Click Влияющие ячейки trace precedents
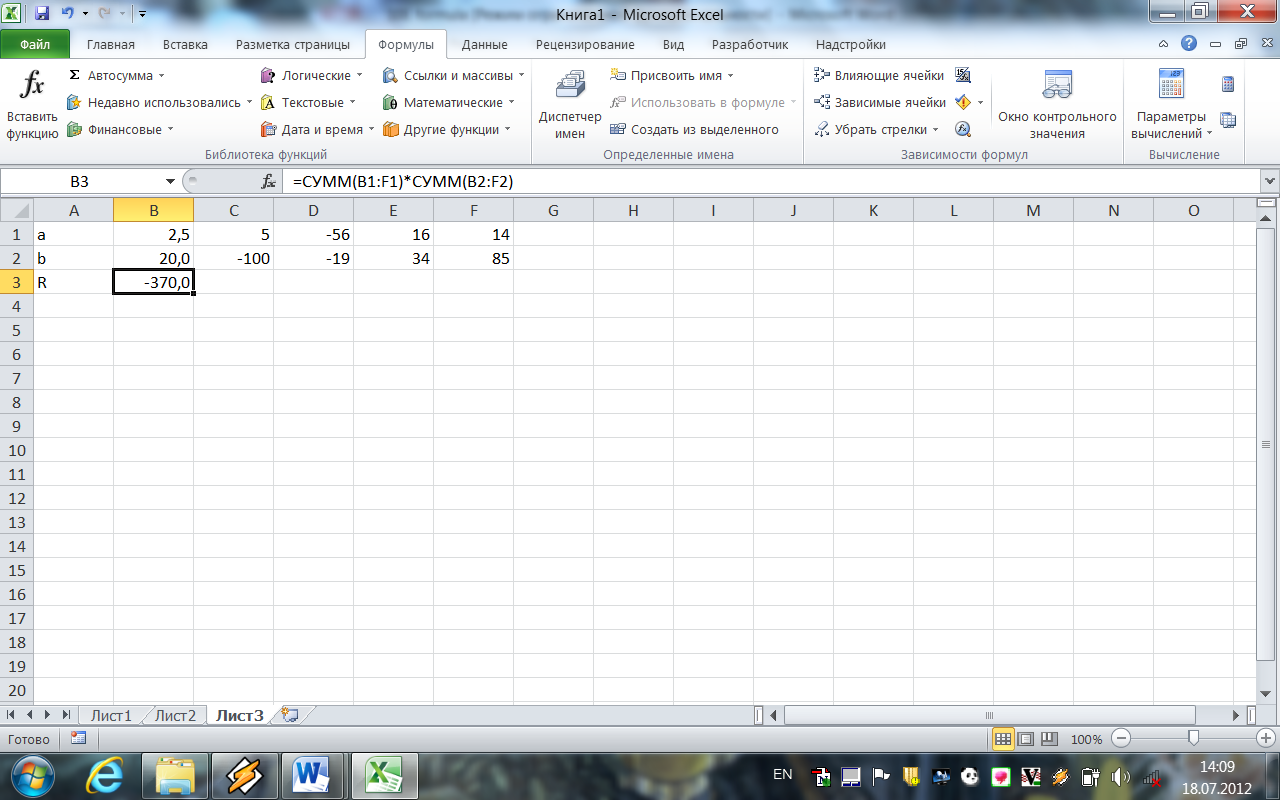The height and width of the screenshot is (800, 1280). click(880, 76)
